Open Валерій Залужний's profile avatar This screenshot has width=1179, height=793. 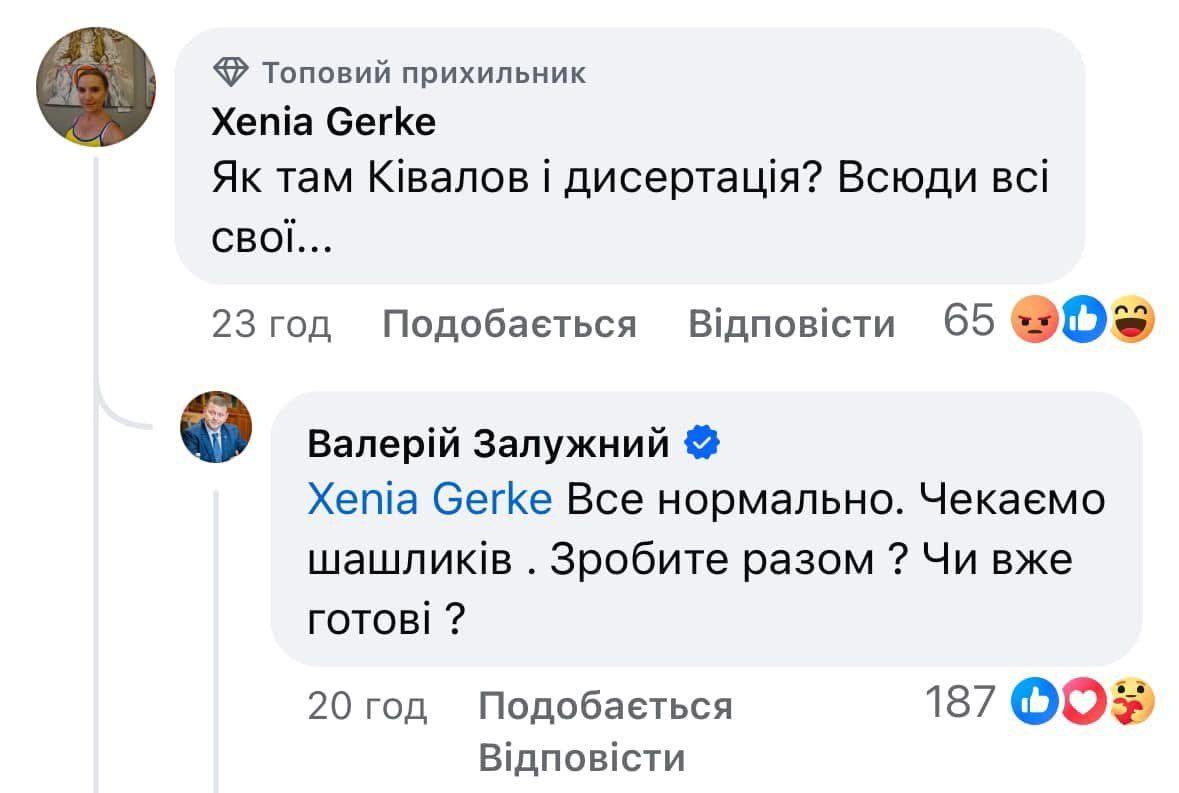click(216, 427)
